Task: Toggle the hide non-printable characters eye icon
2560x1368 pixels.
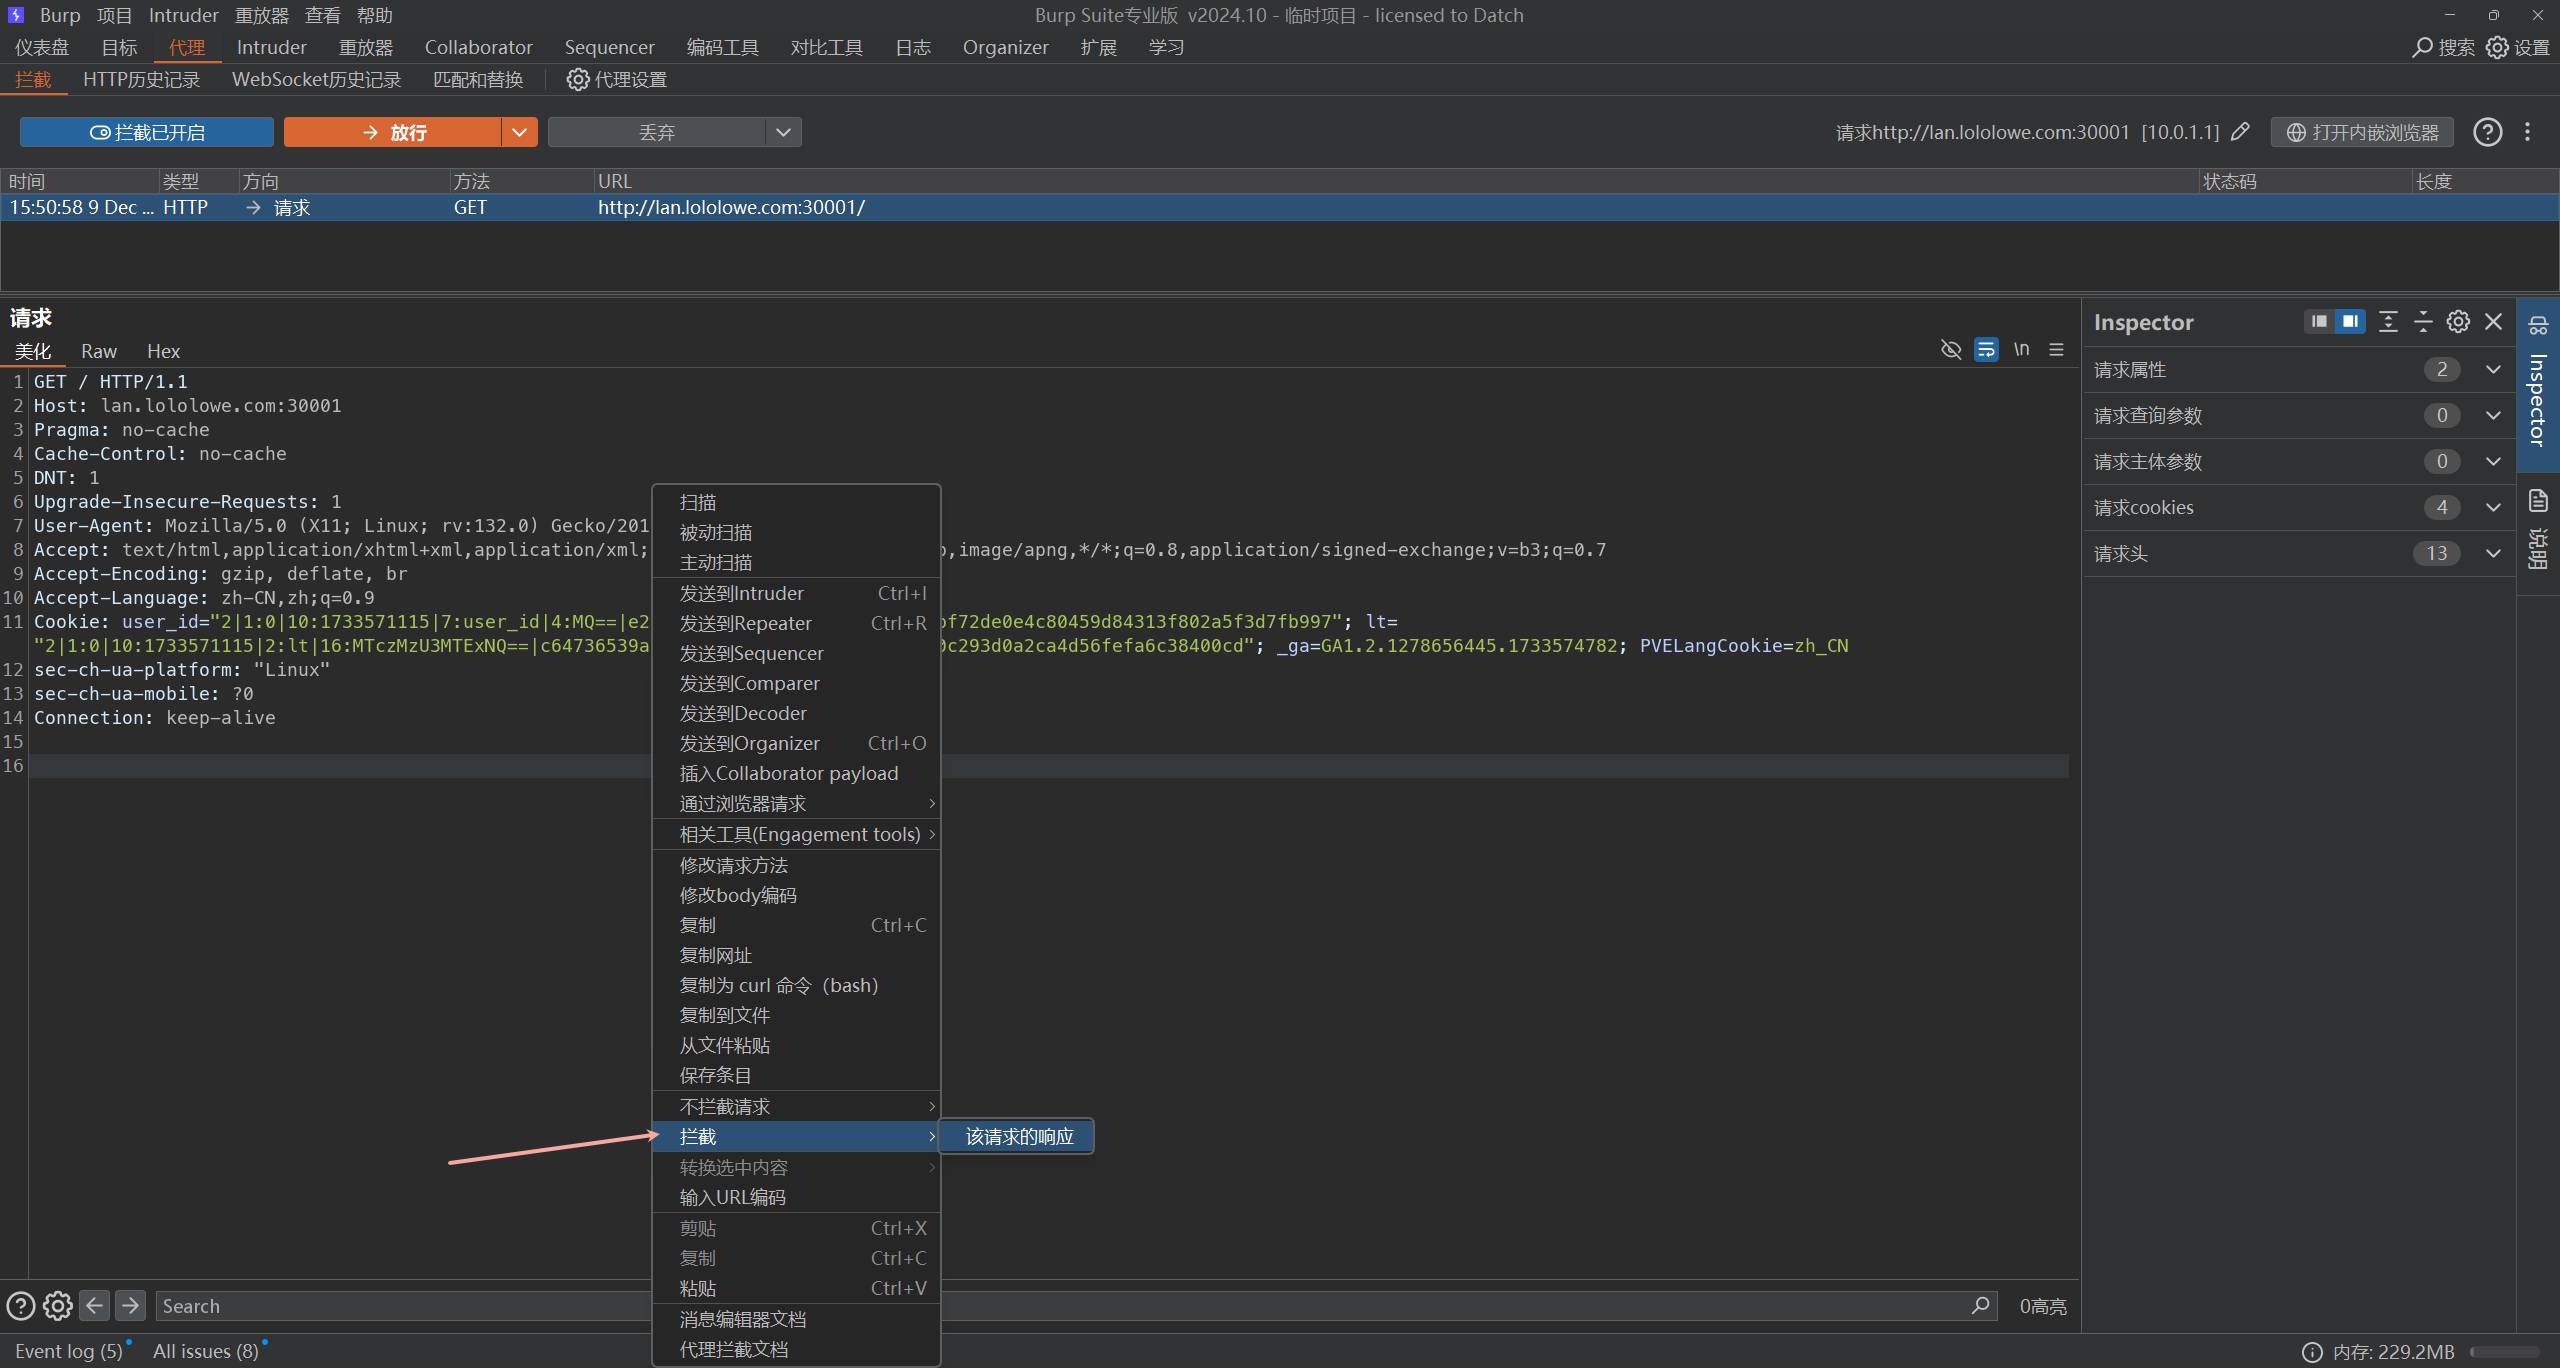Action: pos(1950,349)
